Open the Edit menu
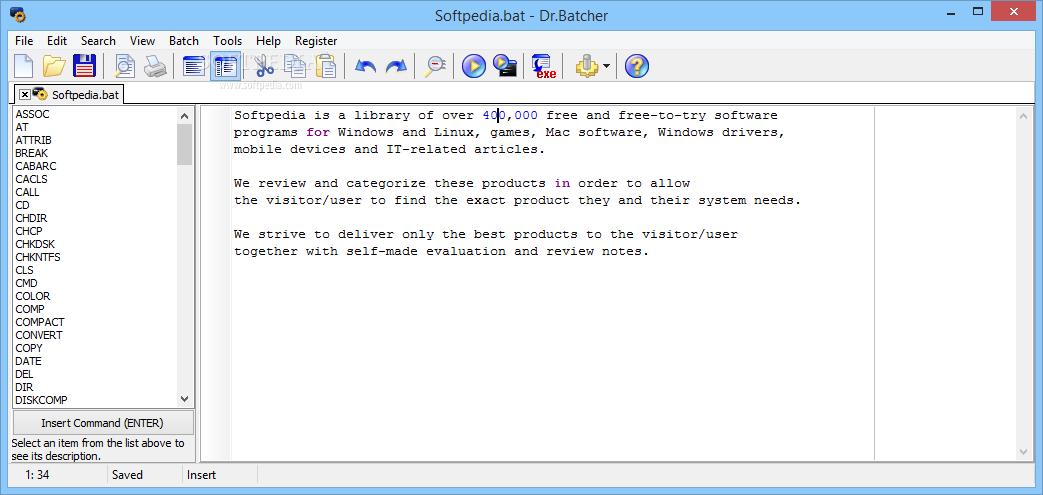 57,41
